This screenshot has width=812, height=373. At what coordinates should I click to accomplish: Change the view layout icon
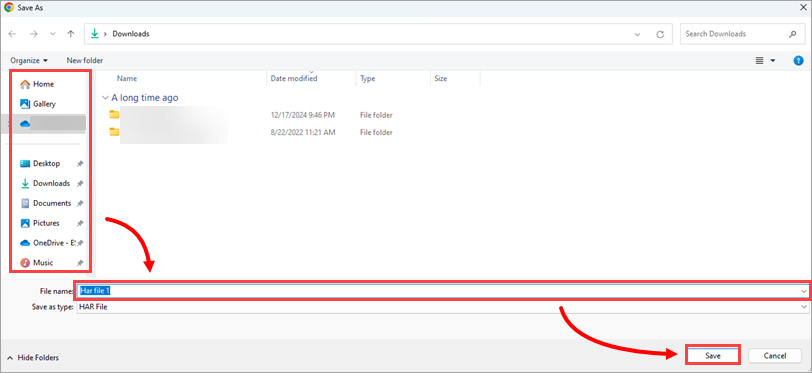pos(760,61)
